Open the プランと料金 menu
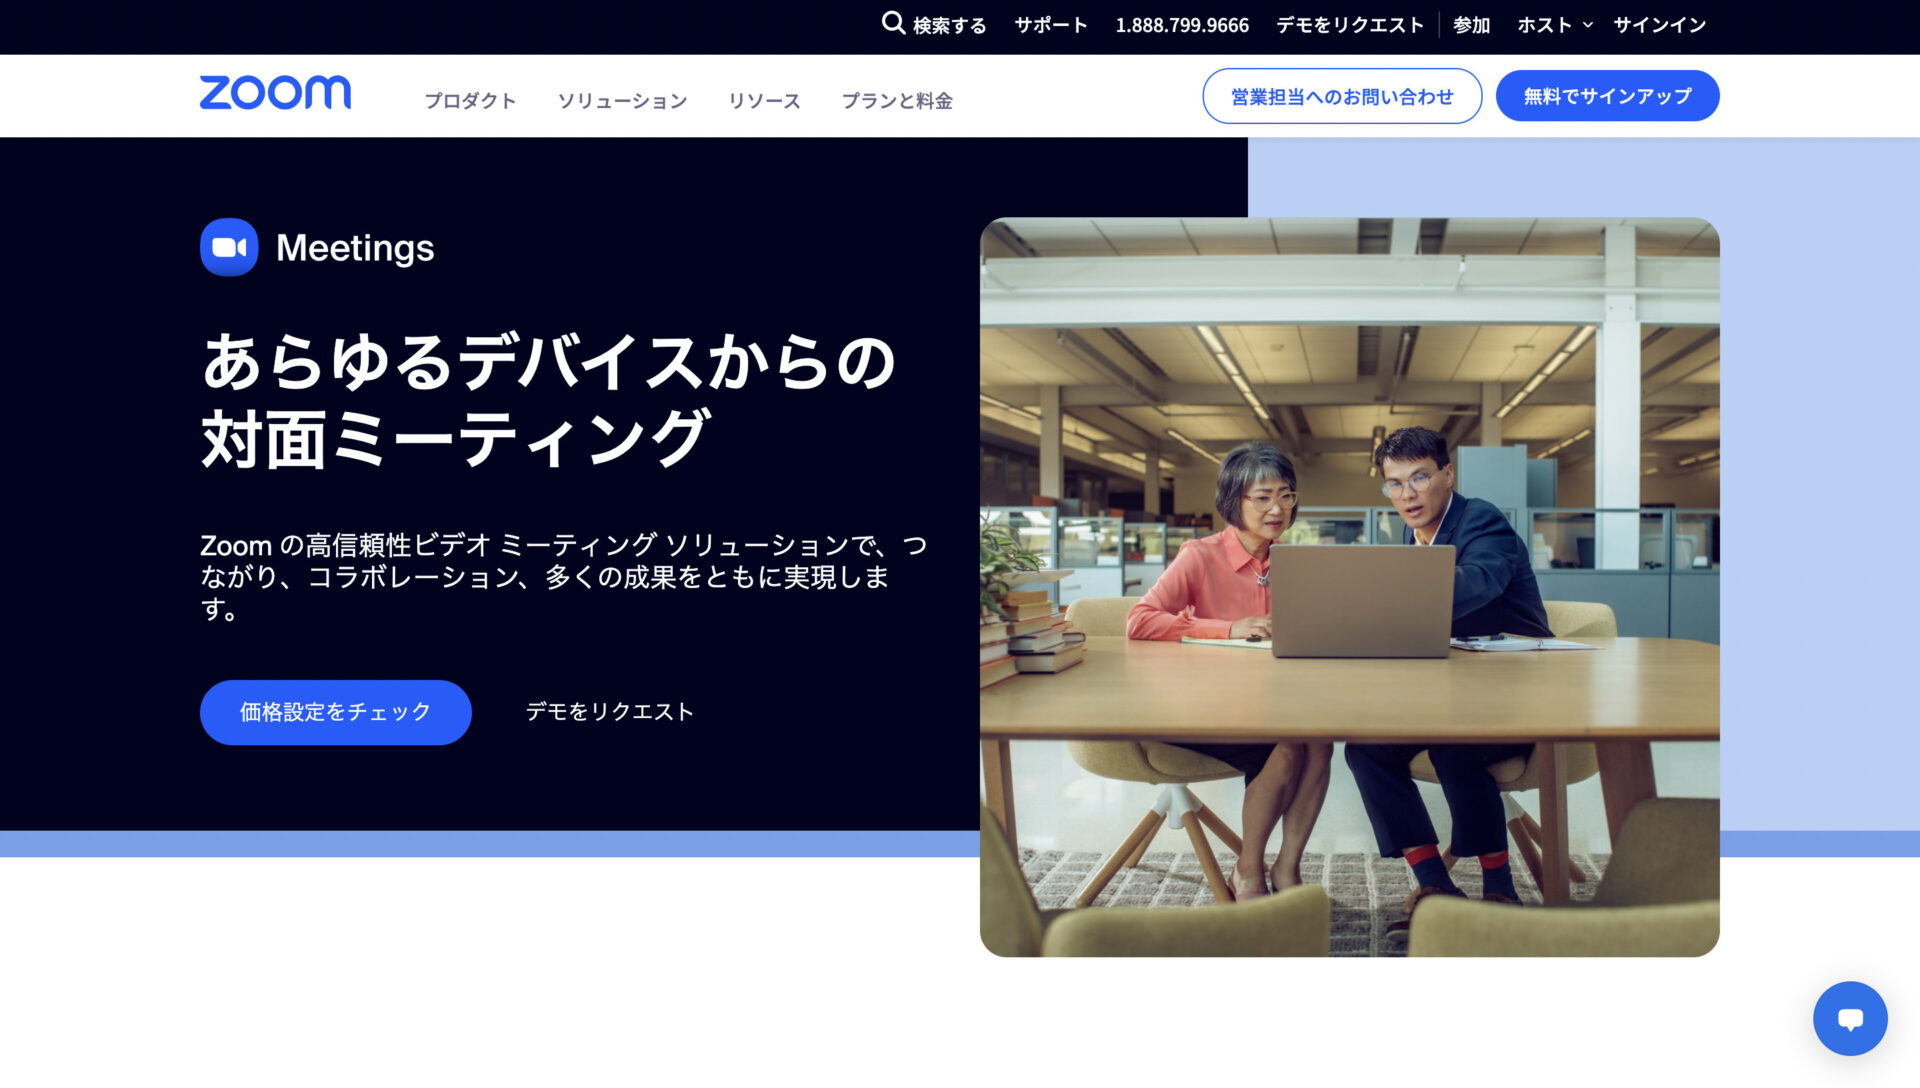Image resolution: width=1920 pixels, height=1088 pixels. (897, 100)
